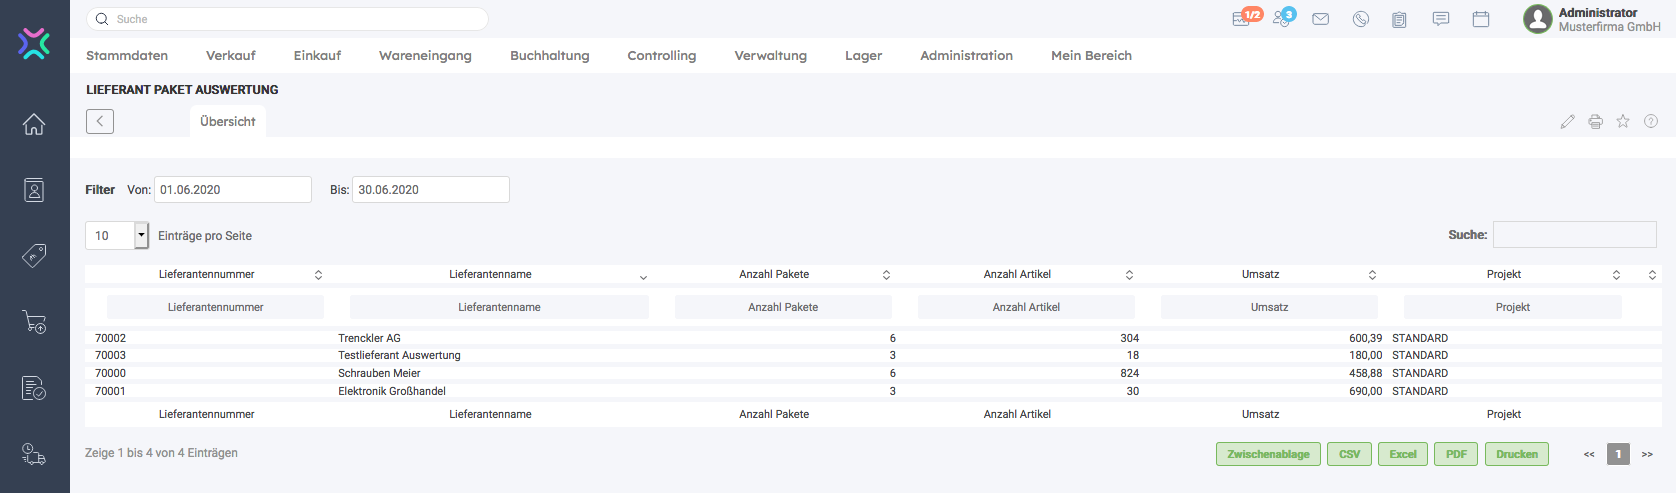Sort table by Umsatz column
Image resolution: width=1676 pixels, height=493 pixels.
click(x=1260, y=274)
